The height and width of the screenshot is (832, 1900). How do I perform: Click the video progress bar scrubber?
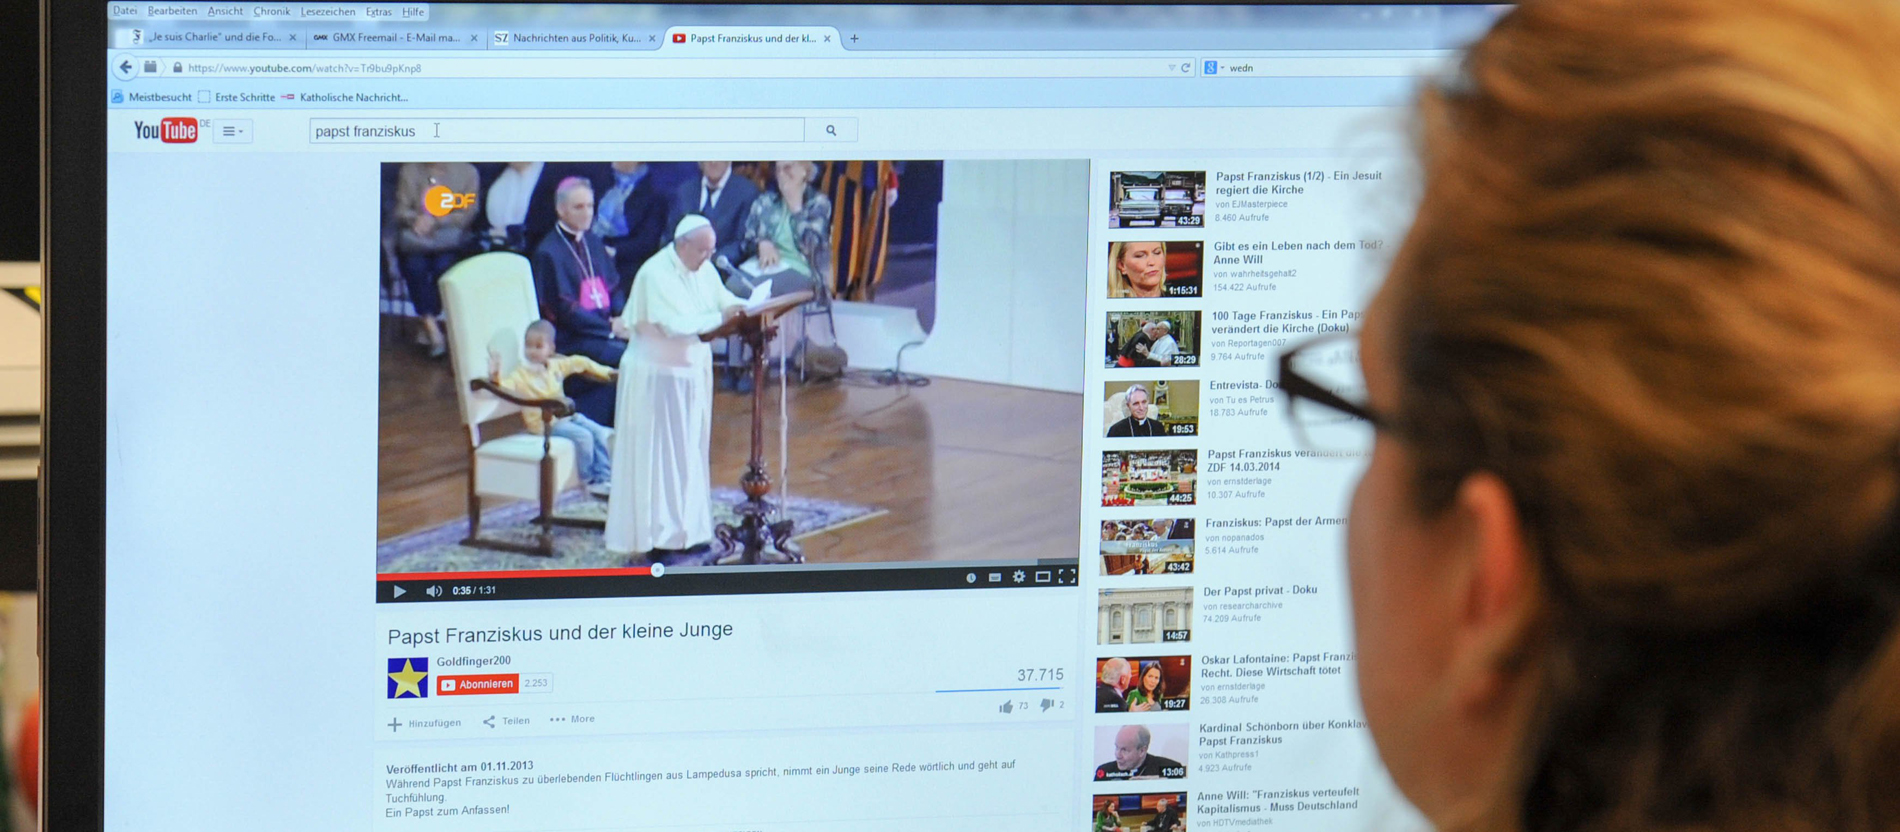pyautogui.click(x=657, y=570)
